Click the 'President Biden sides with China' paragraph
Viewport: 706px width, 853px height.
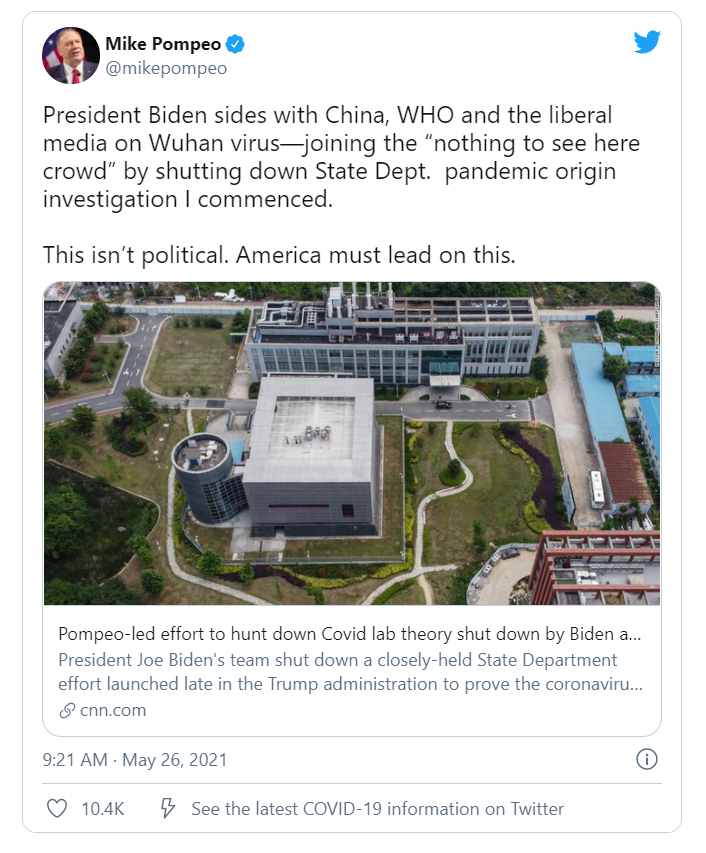340,157
